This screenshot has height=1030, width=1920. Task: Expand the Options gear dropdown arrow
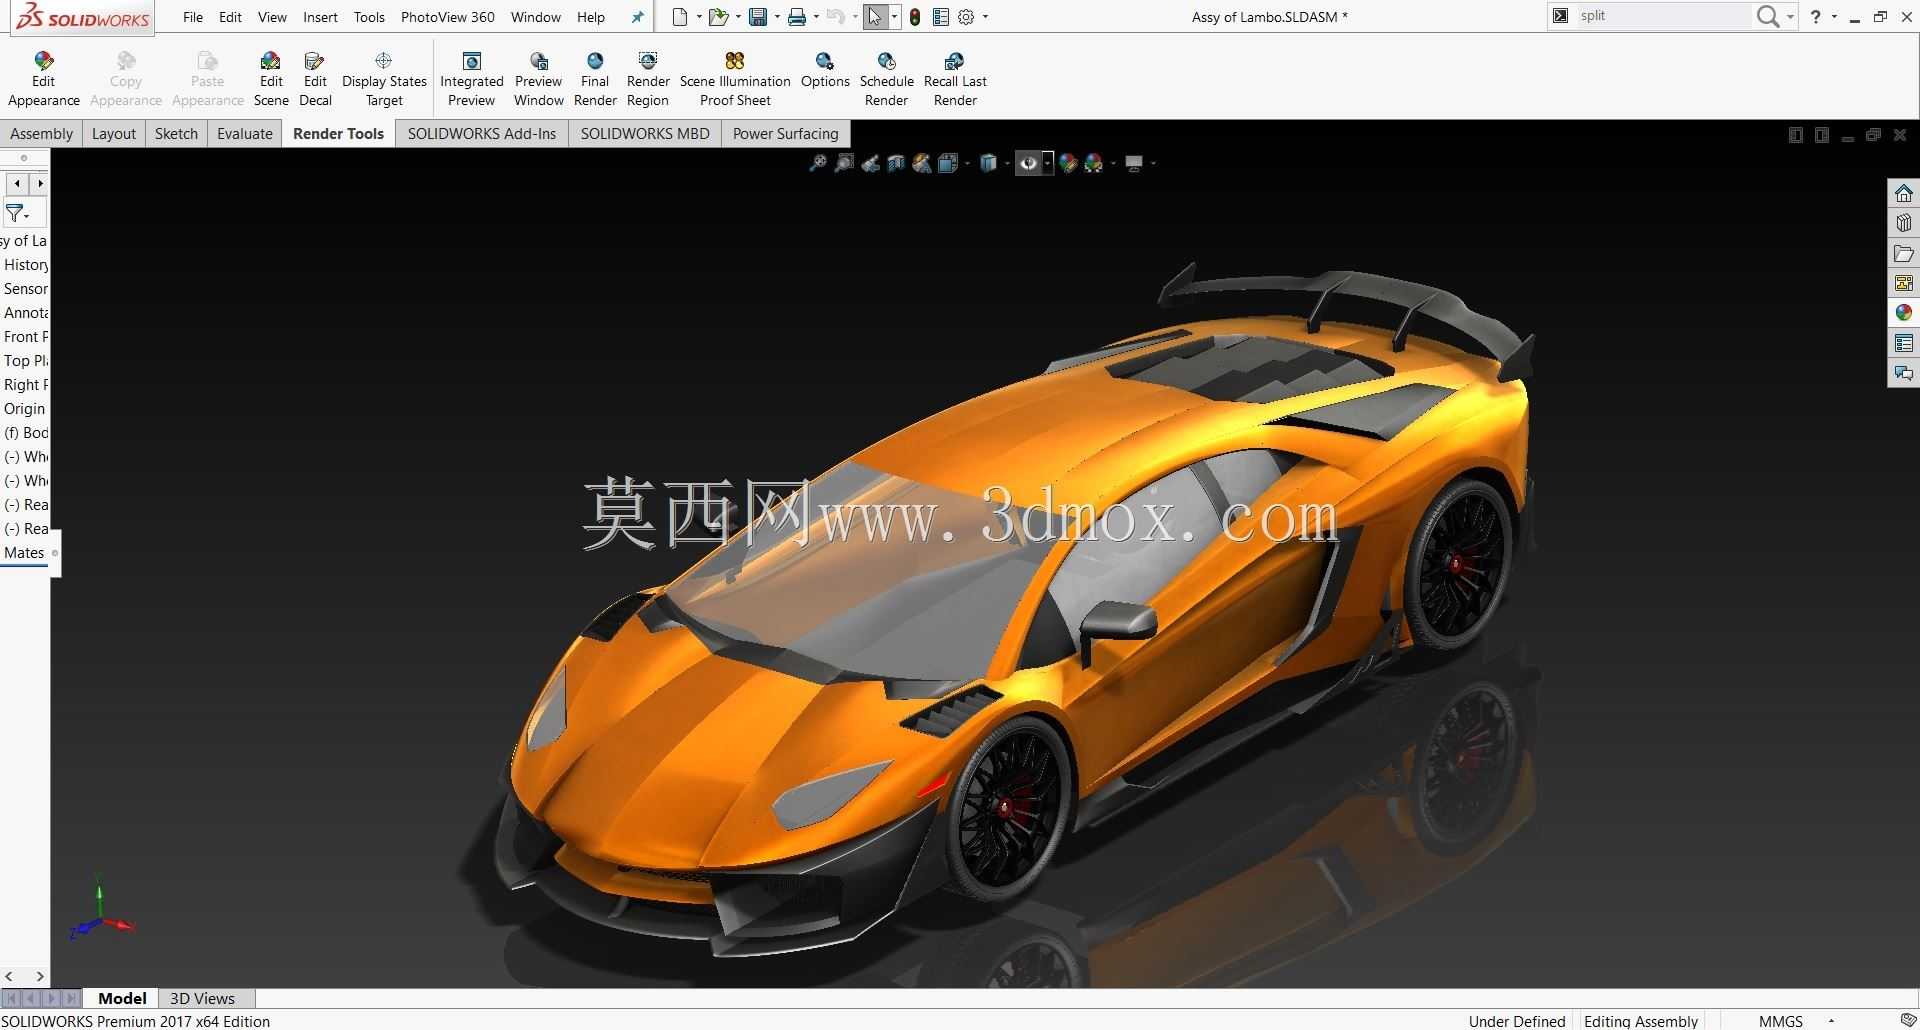coord(986,17)
